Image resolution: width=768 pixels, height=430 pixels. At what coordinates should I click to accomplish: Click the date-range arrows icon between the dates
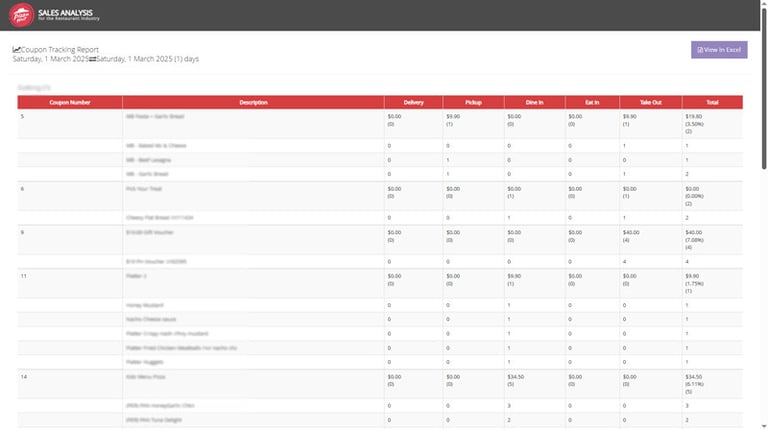[92, 59]
